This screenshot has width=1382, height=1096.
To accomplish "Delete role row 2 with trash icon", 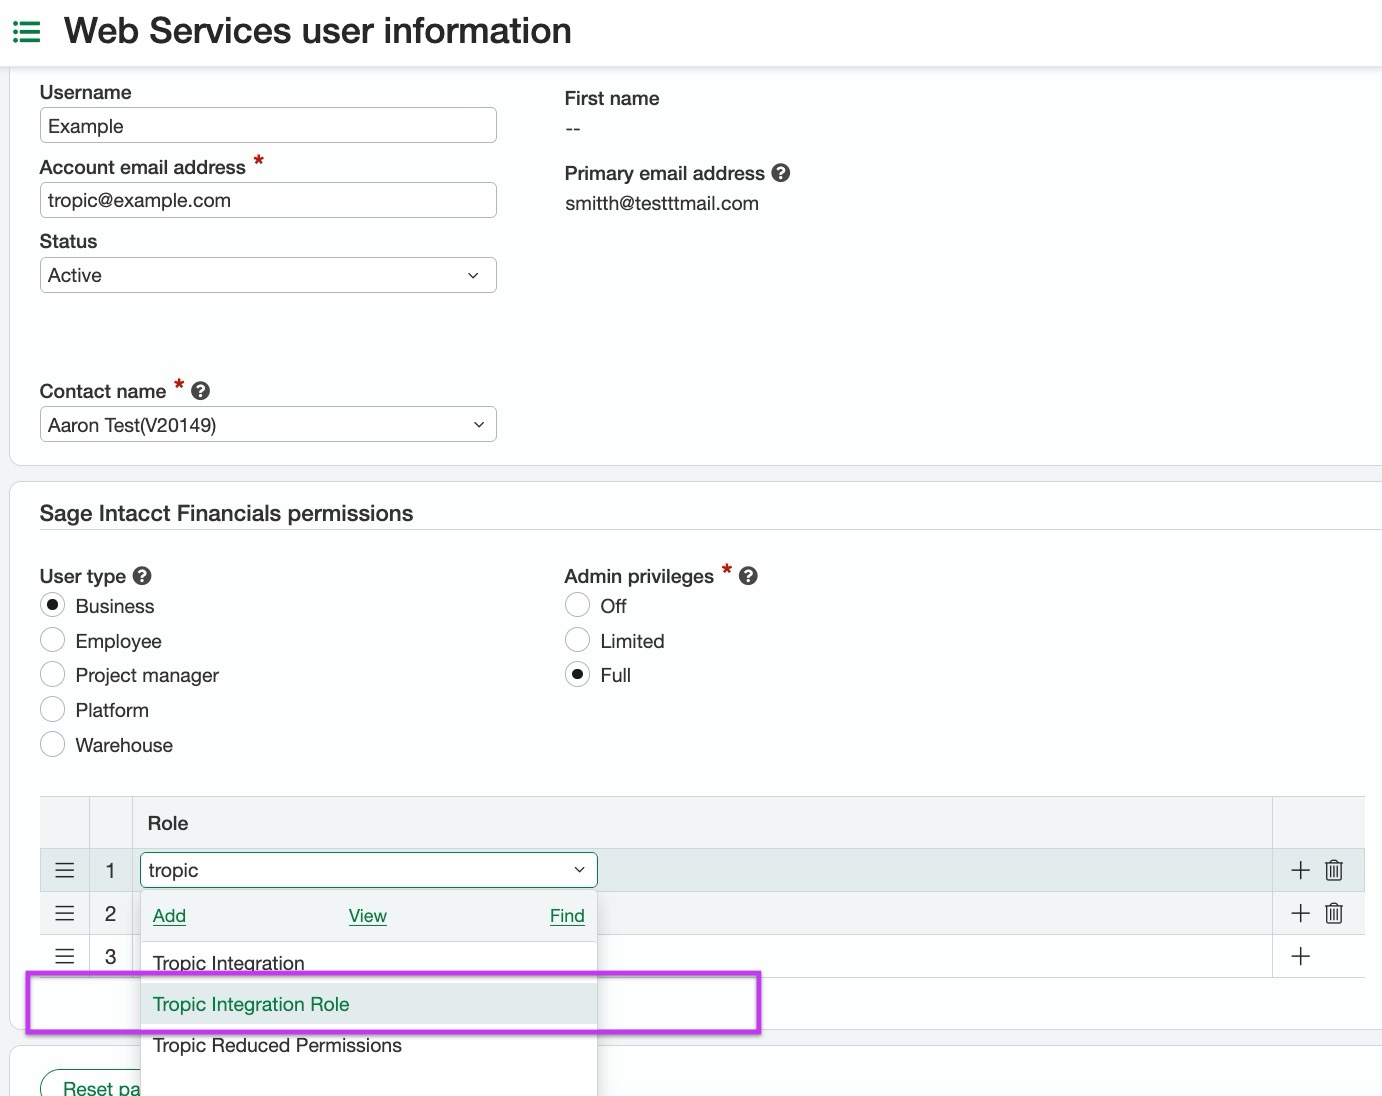I will tap(1334, 913).
